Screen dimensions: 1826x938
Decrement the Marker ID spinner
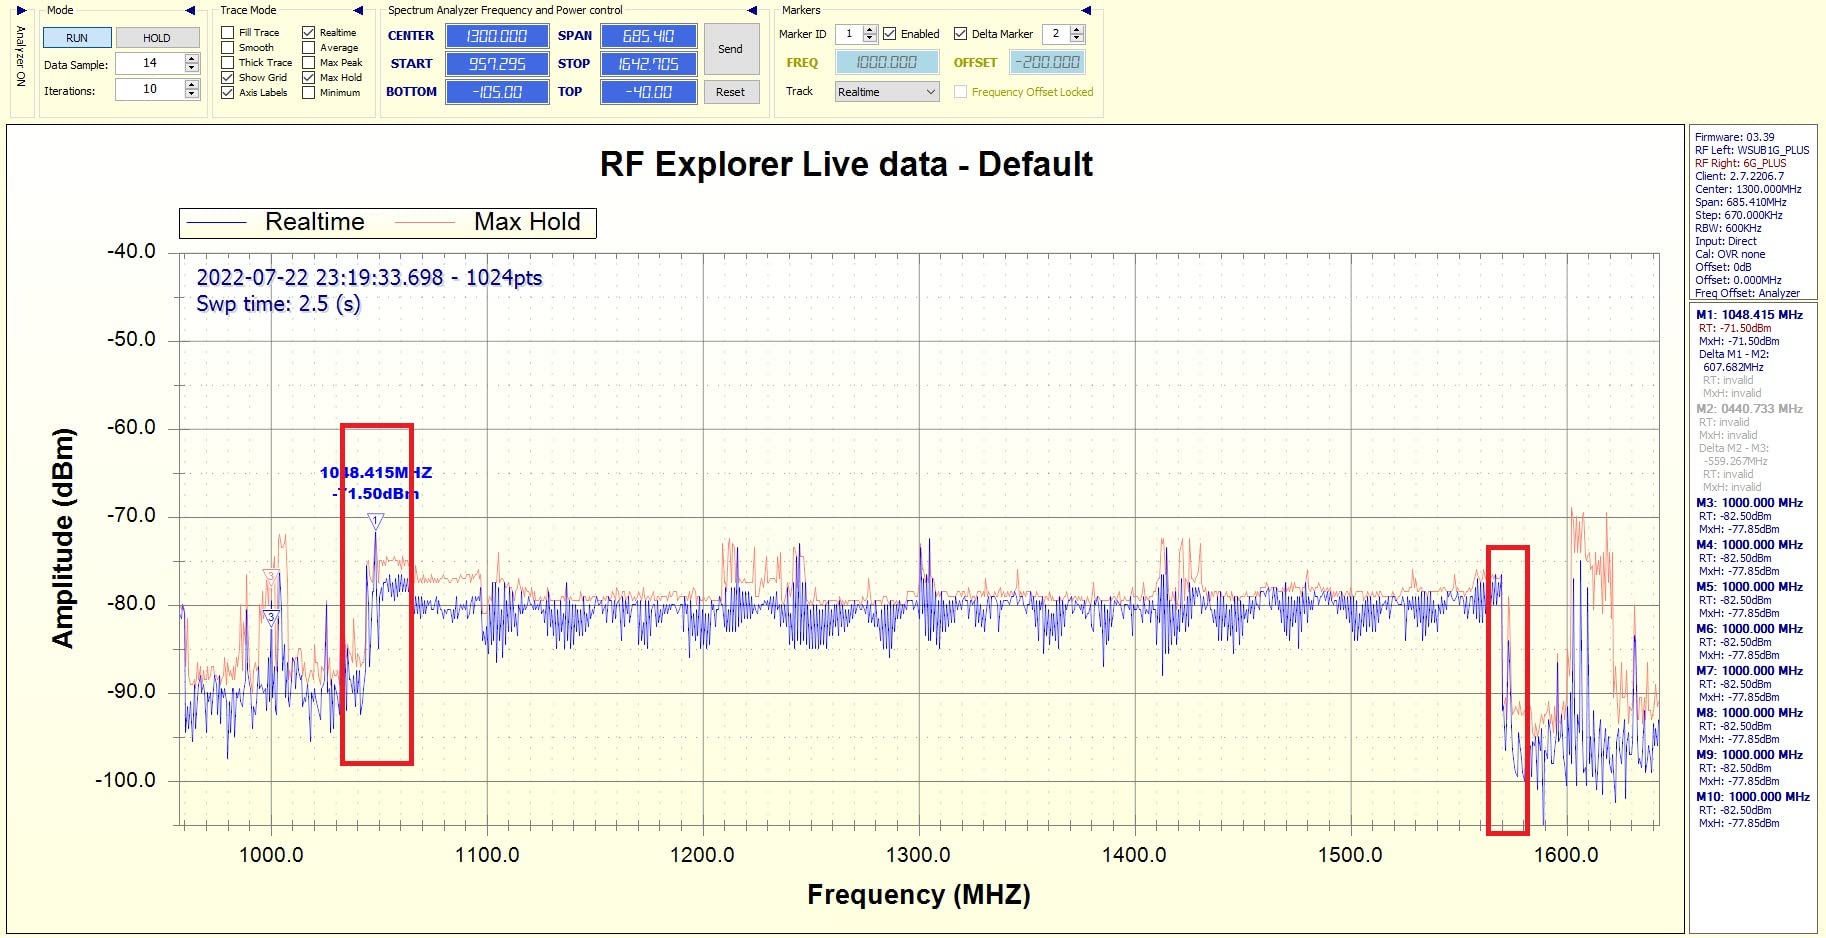point(870,38)
